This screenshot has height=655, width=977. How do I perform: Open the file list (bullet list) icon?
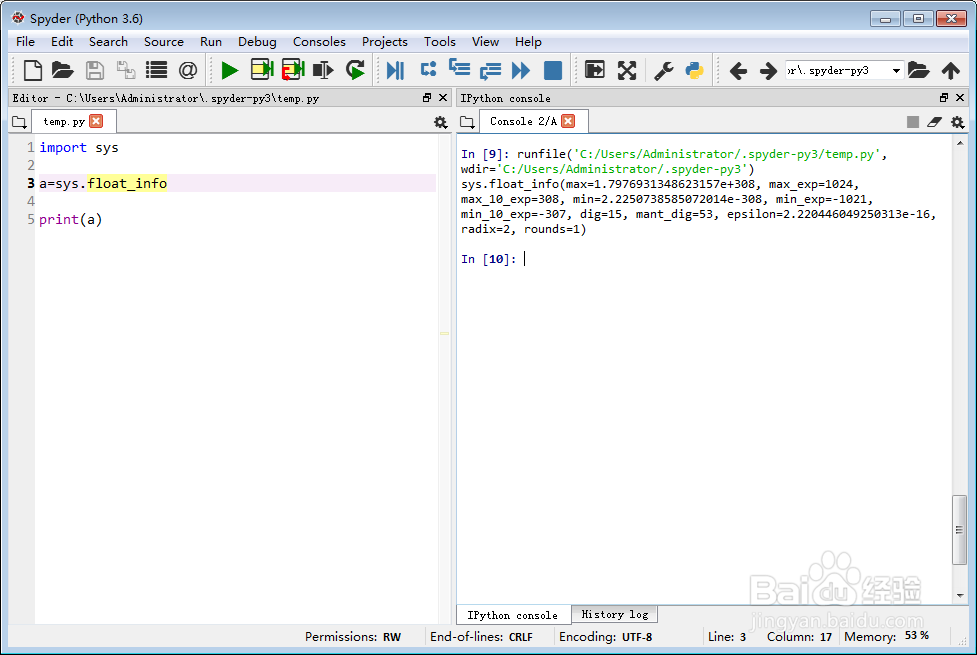[156, 70]
